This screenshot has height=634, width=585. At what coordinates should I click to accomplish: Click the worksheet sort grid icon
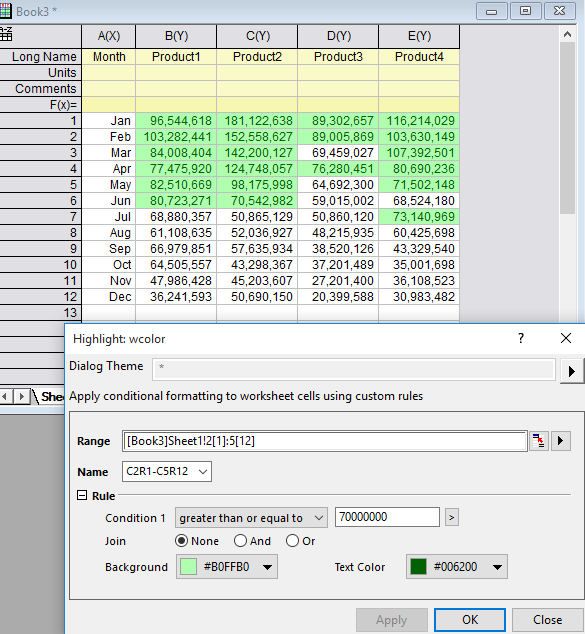point(6,34)
